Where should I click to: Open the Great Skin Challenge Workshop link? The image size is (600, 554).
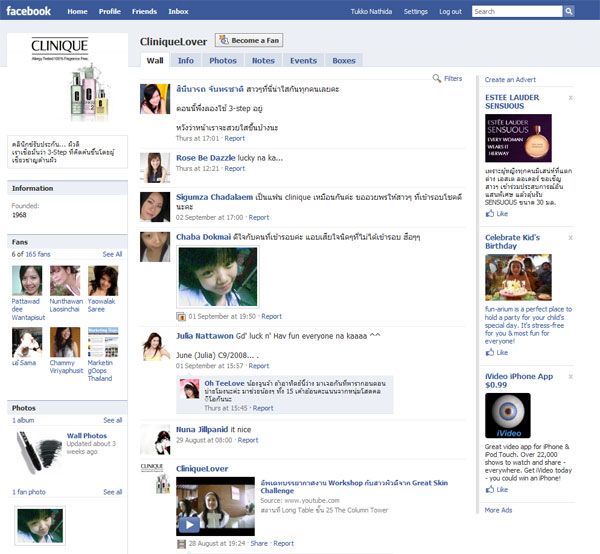[354, 487]
